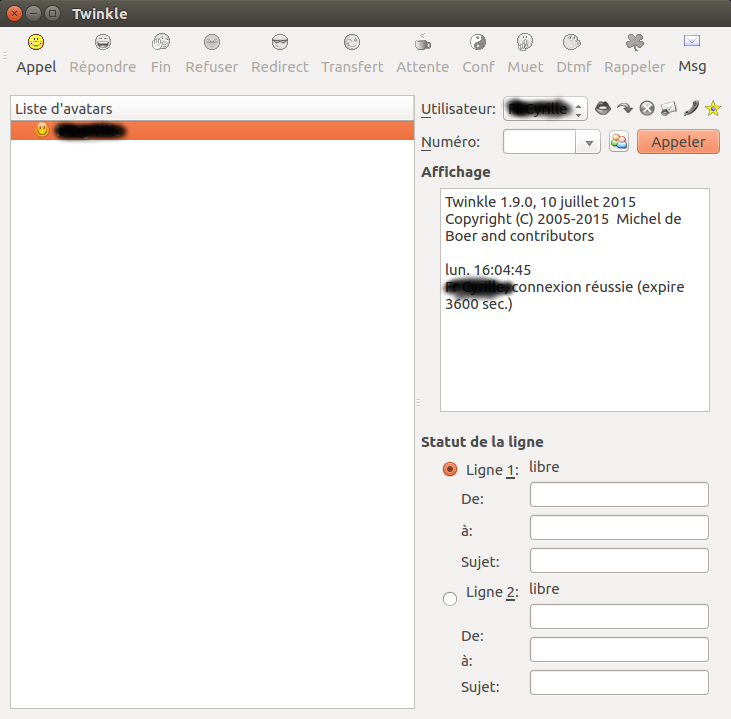Click the message waiting envelope icon

(669, 109)
